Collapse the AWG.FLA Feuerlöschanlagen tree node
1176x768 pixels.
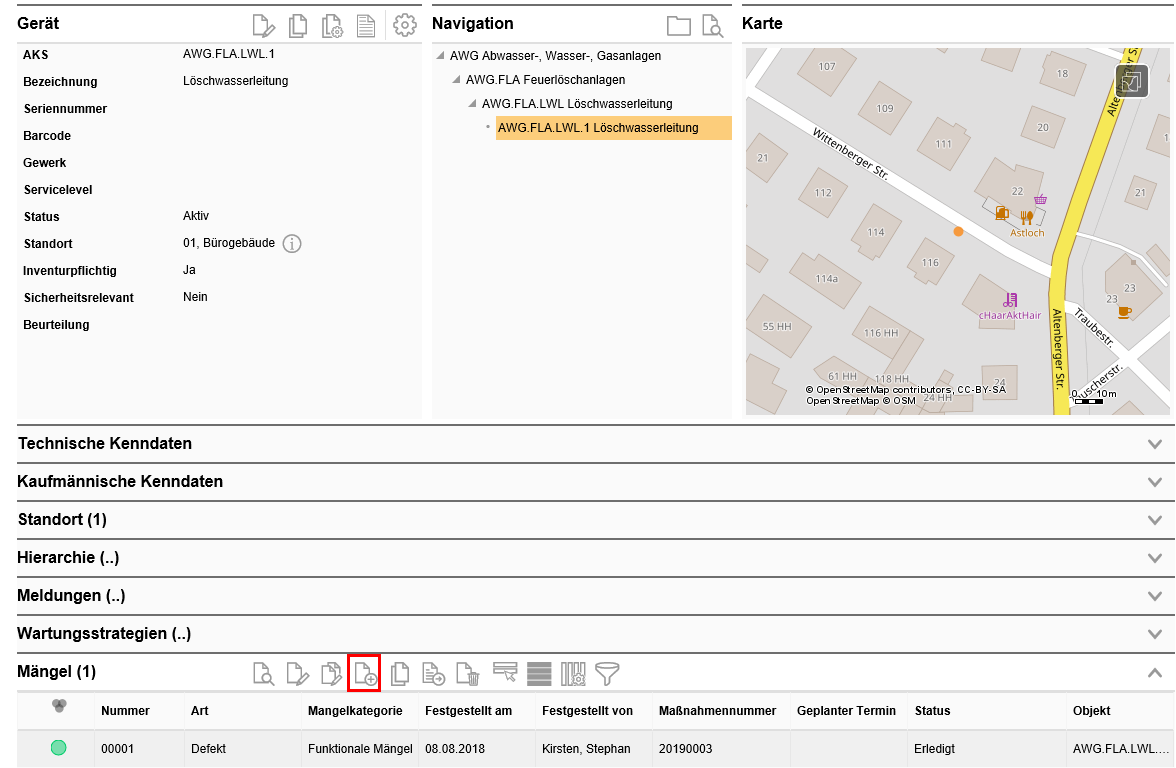tap(457, 80)
